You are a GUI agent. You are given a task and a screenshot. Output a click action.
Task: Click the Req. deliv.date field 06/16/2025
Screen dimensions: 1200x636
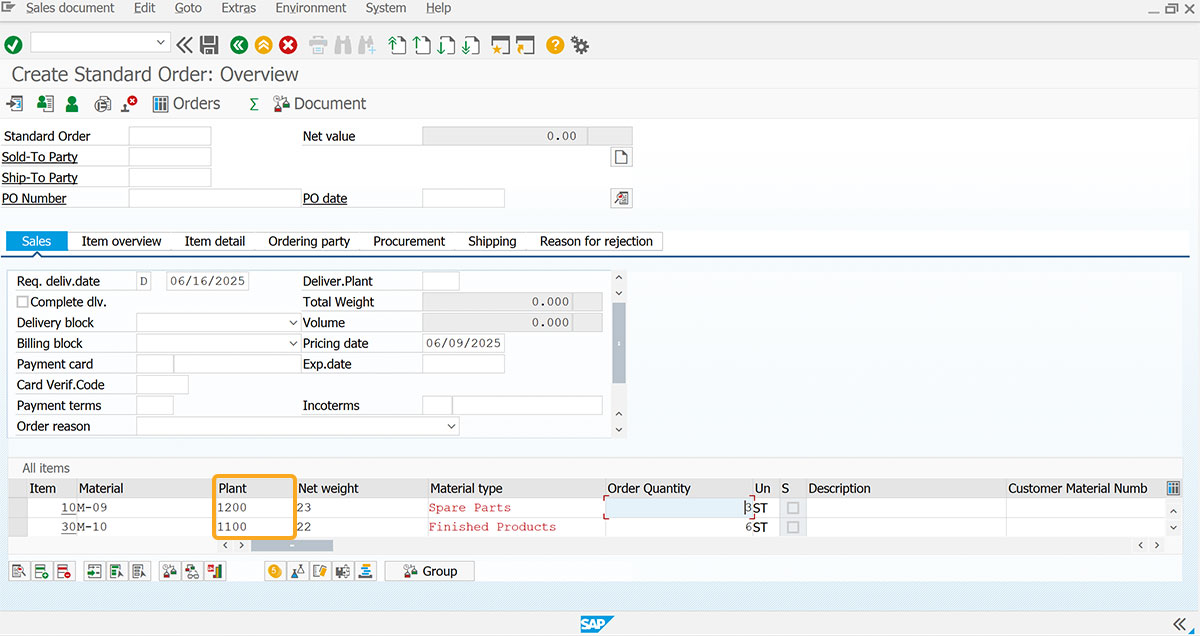(x=206, y=281)
